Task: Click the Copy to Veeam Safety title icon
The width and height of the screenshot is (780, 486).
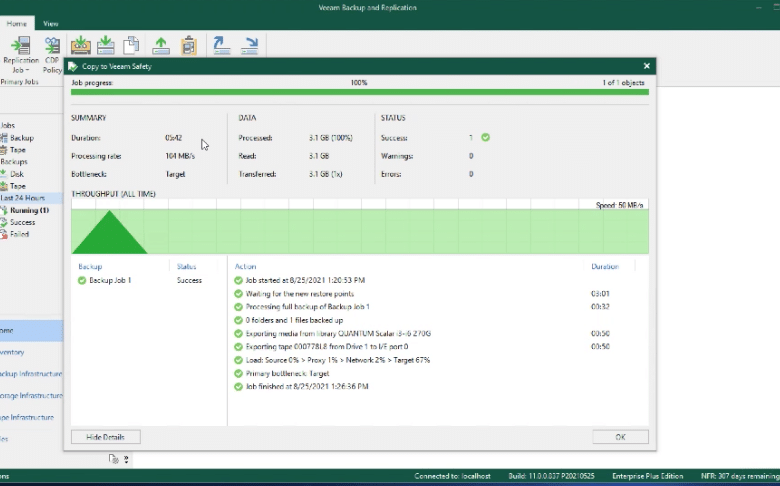Action: 73,66
